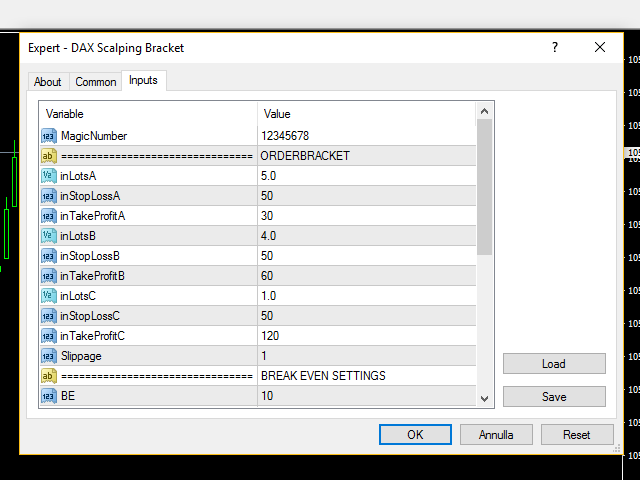
Task: Select the Slippage variable name
Action: pos(81,356)
